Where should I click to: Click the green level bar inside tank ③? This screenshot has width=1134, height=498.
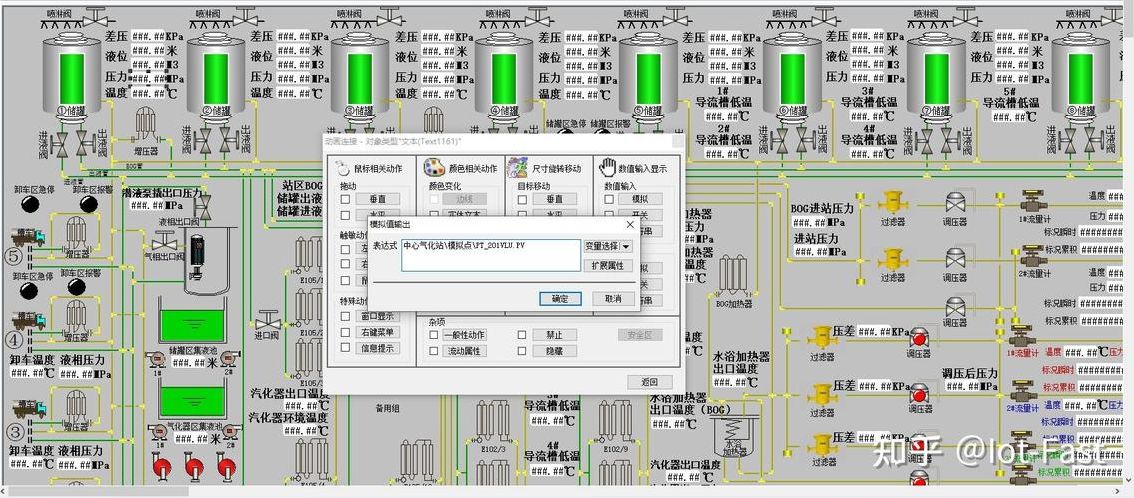coord(360,78)
